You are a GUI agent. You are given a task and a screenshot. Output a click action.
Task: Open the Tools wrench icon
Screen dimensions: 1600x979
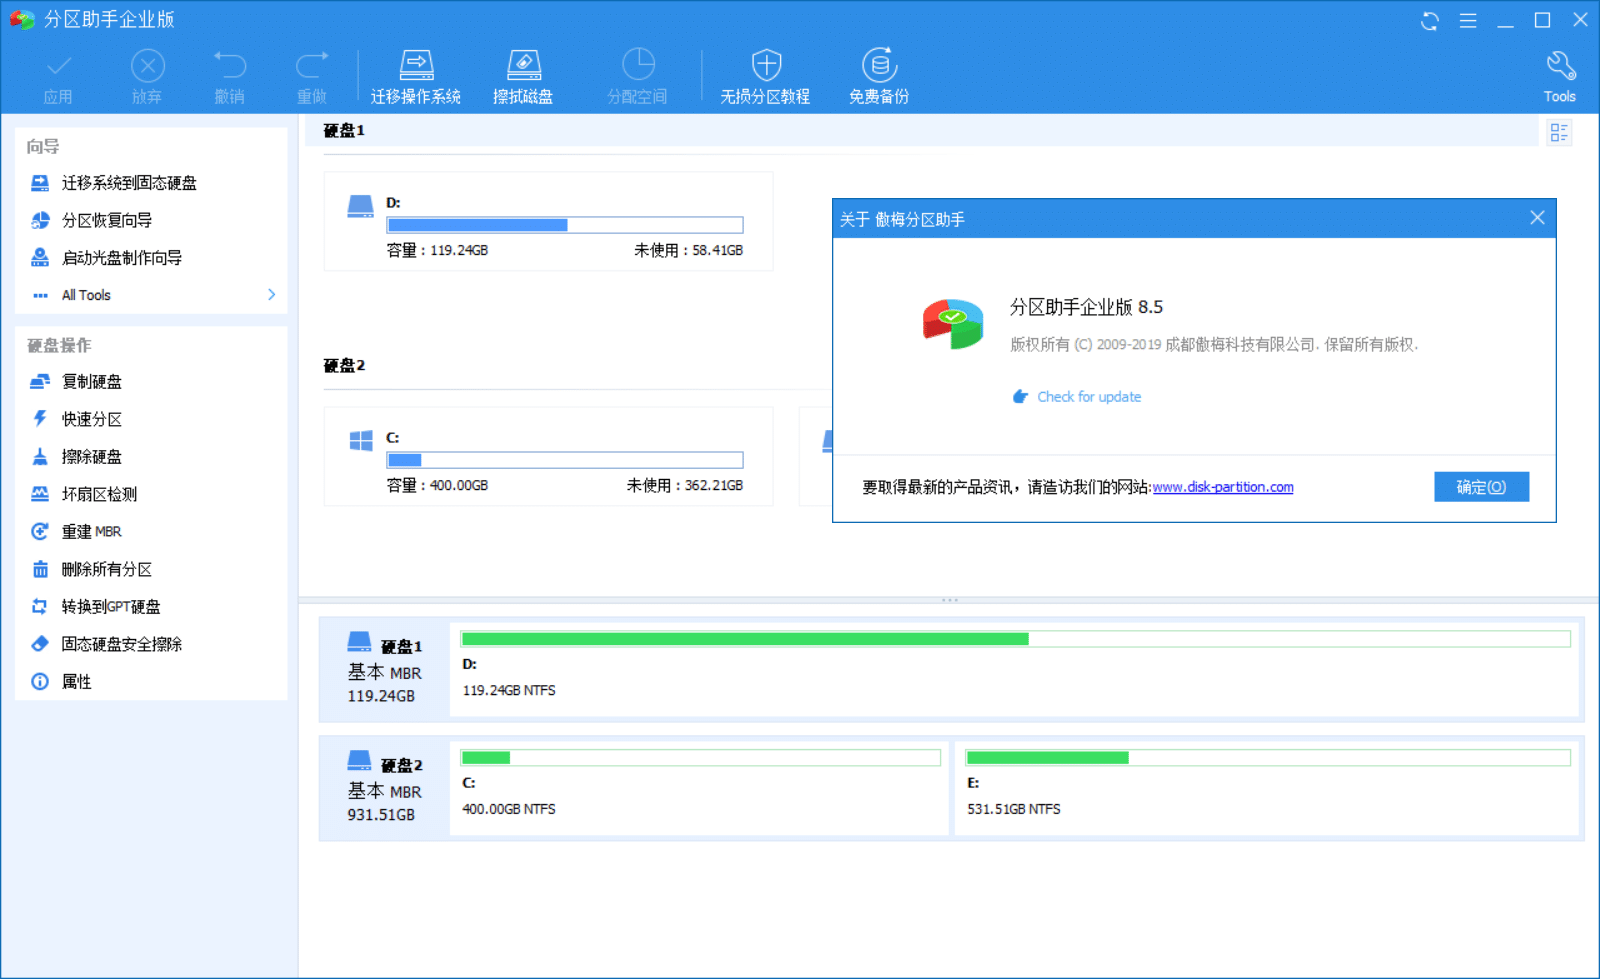[x=1559, y=77]
